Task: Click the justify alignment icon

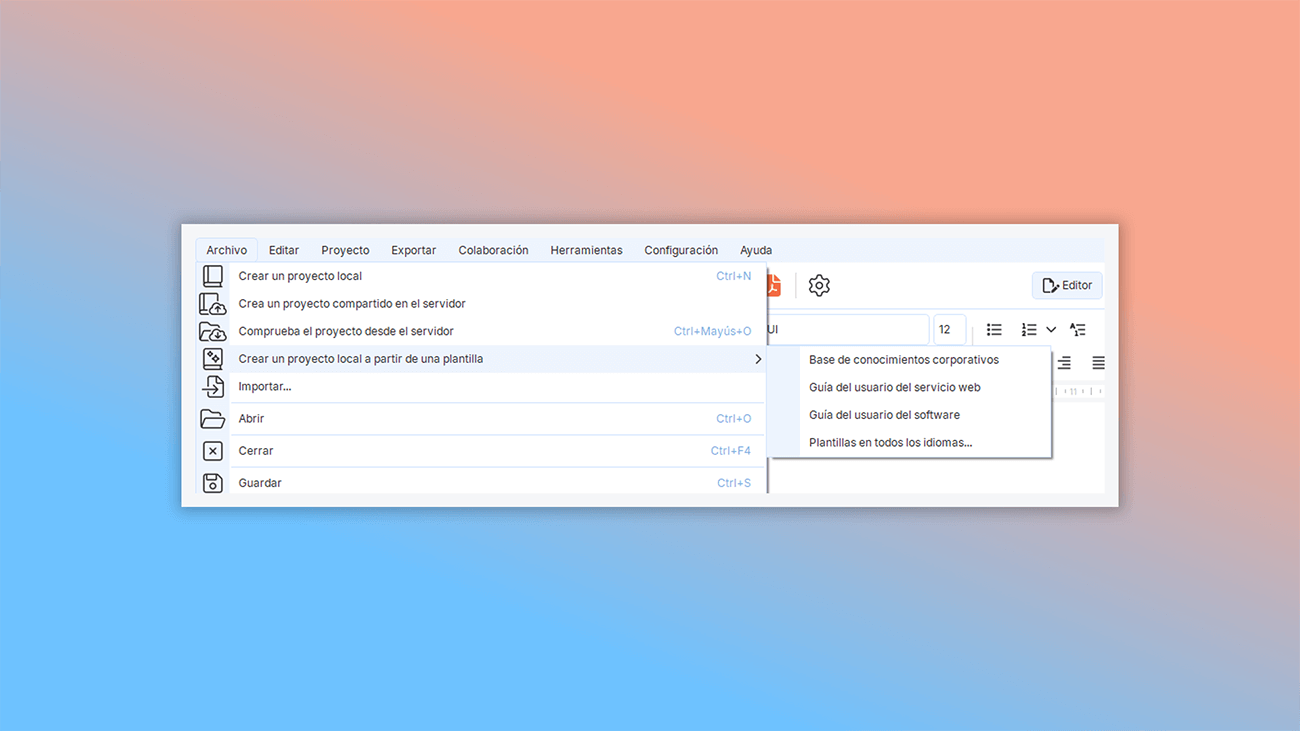Action: tap(1099, 362)
